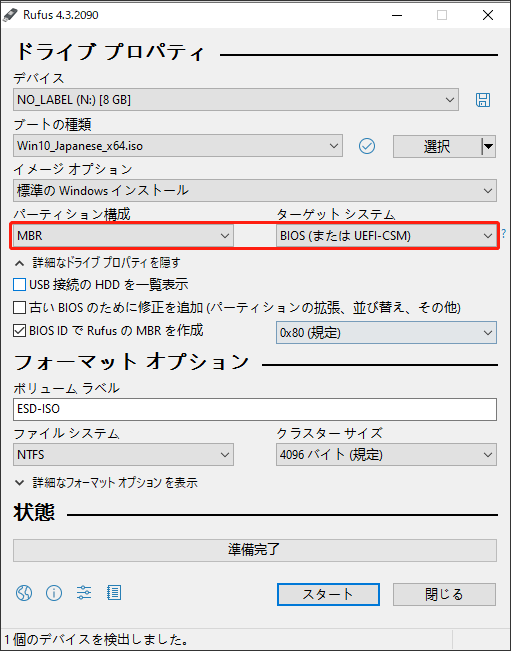Image resolution: width=511 pixels, height=651 pixels.
Task: Click the 準備完了 progress bar
Action: pyautogui.click(x=255, y=550)
